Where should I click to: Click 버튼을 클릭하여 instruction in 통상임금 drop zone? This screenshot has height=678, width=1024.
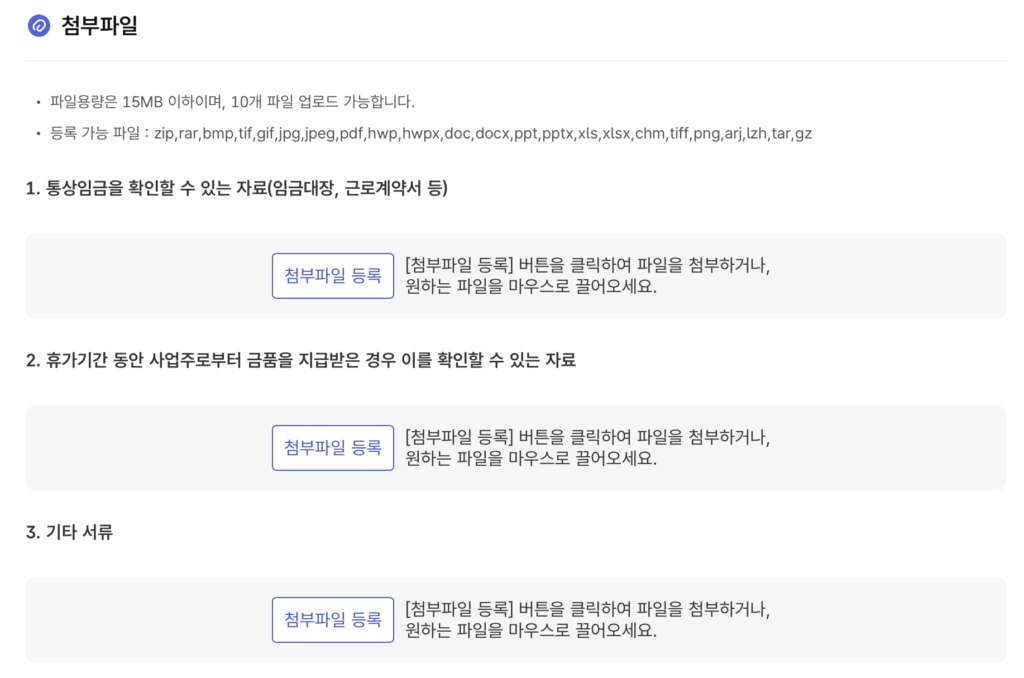click(588, 265)
